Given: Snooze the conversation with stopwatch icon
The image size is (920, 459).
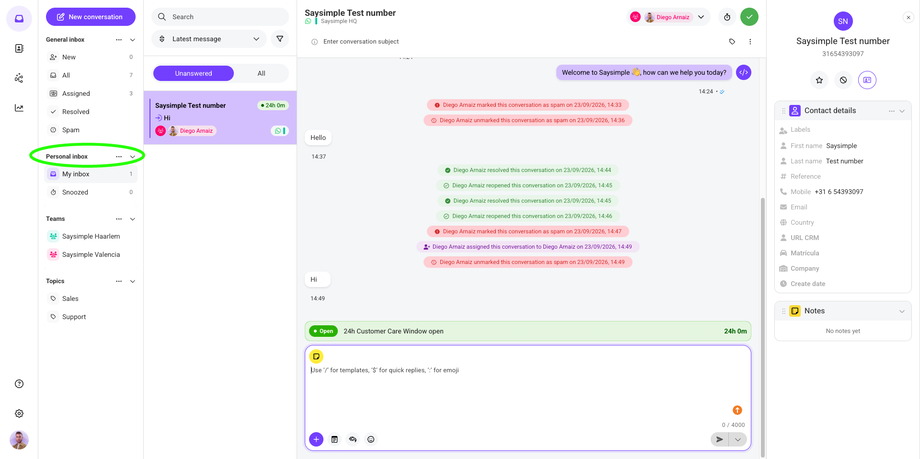Looking at the screenshot, I should pyautogui.click(x=727, y=17).
